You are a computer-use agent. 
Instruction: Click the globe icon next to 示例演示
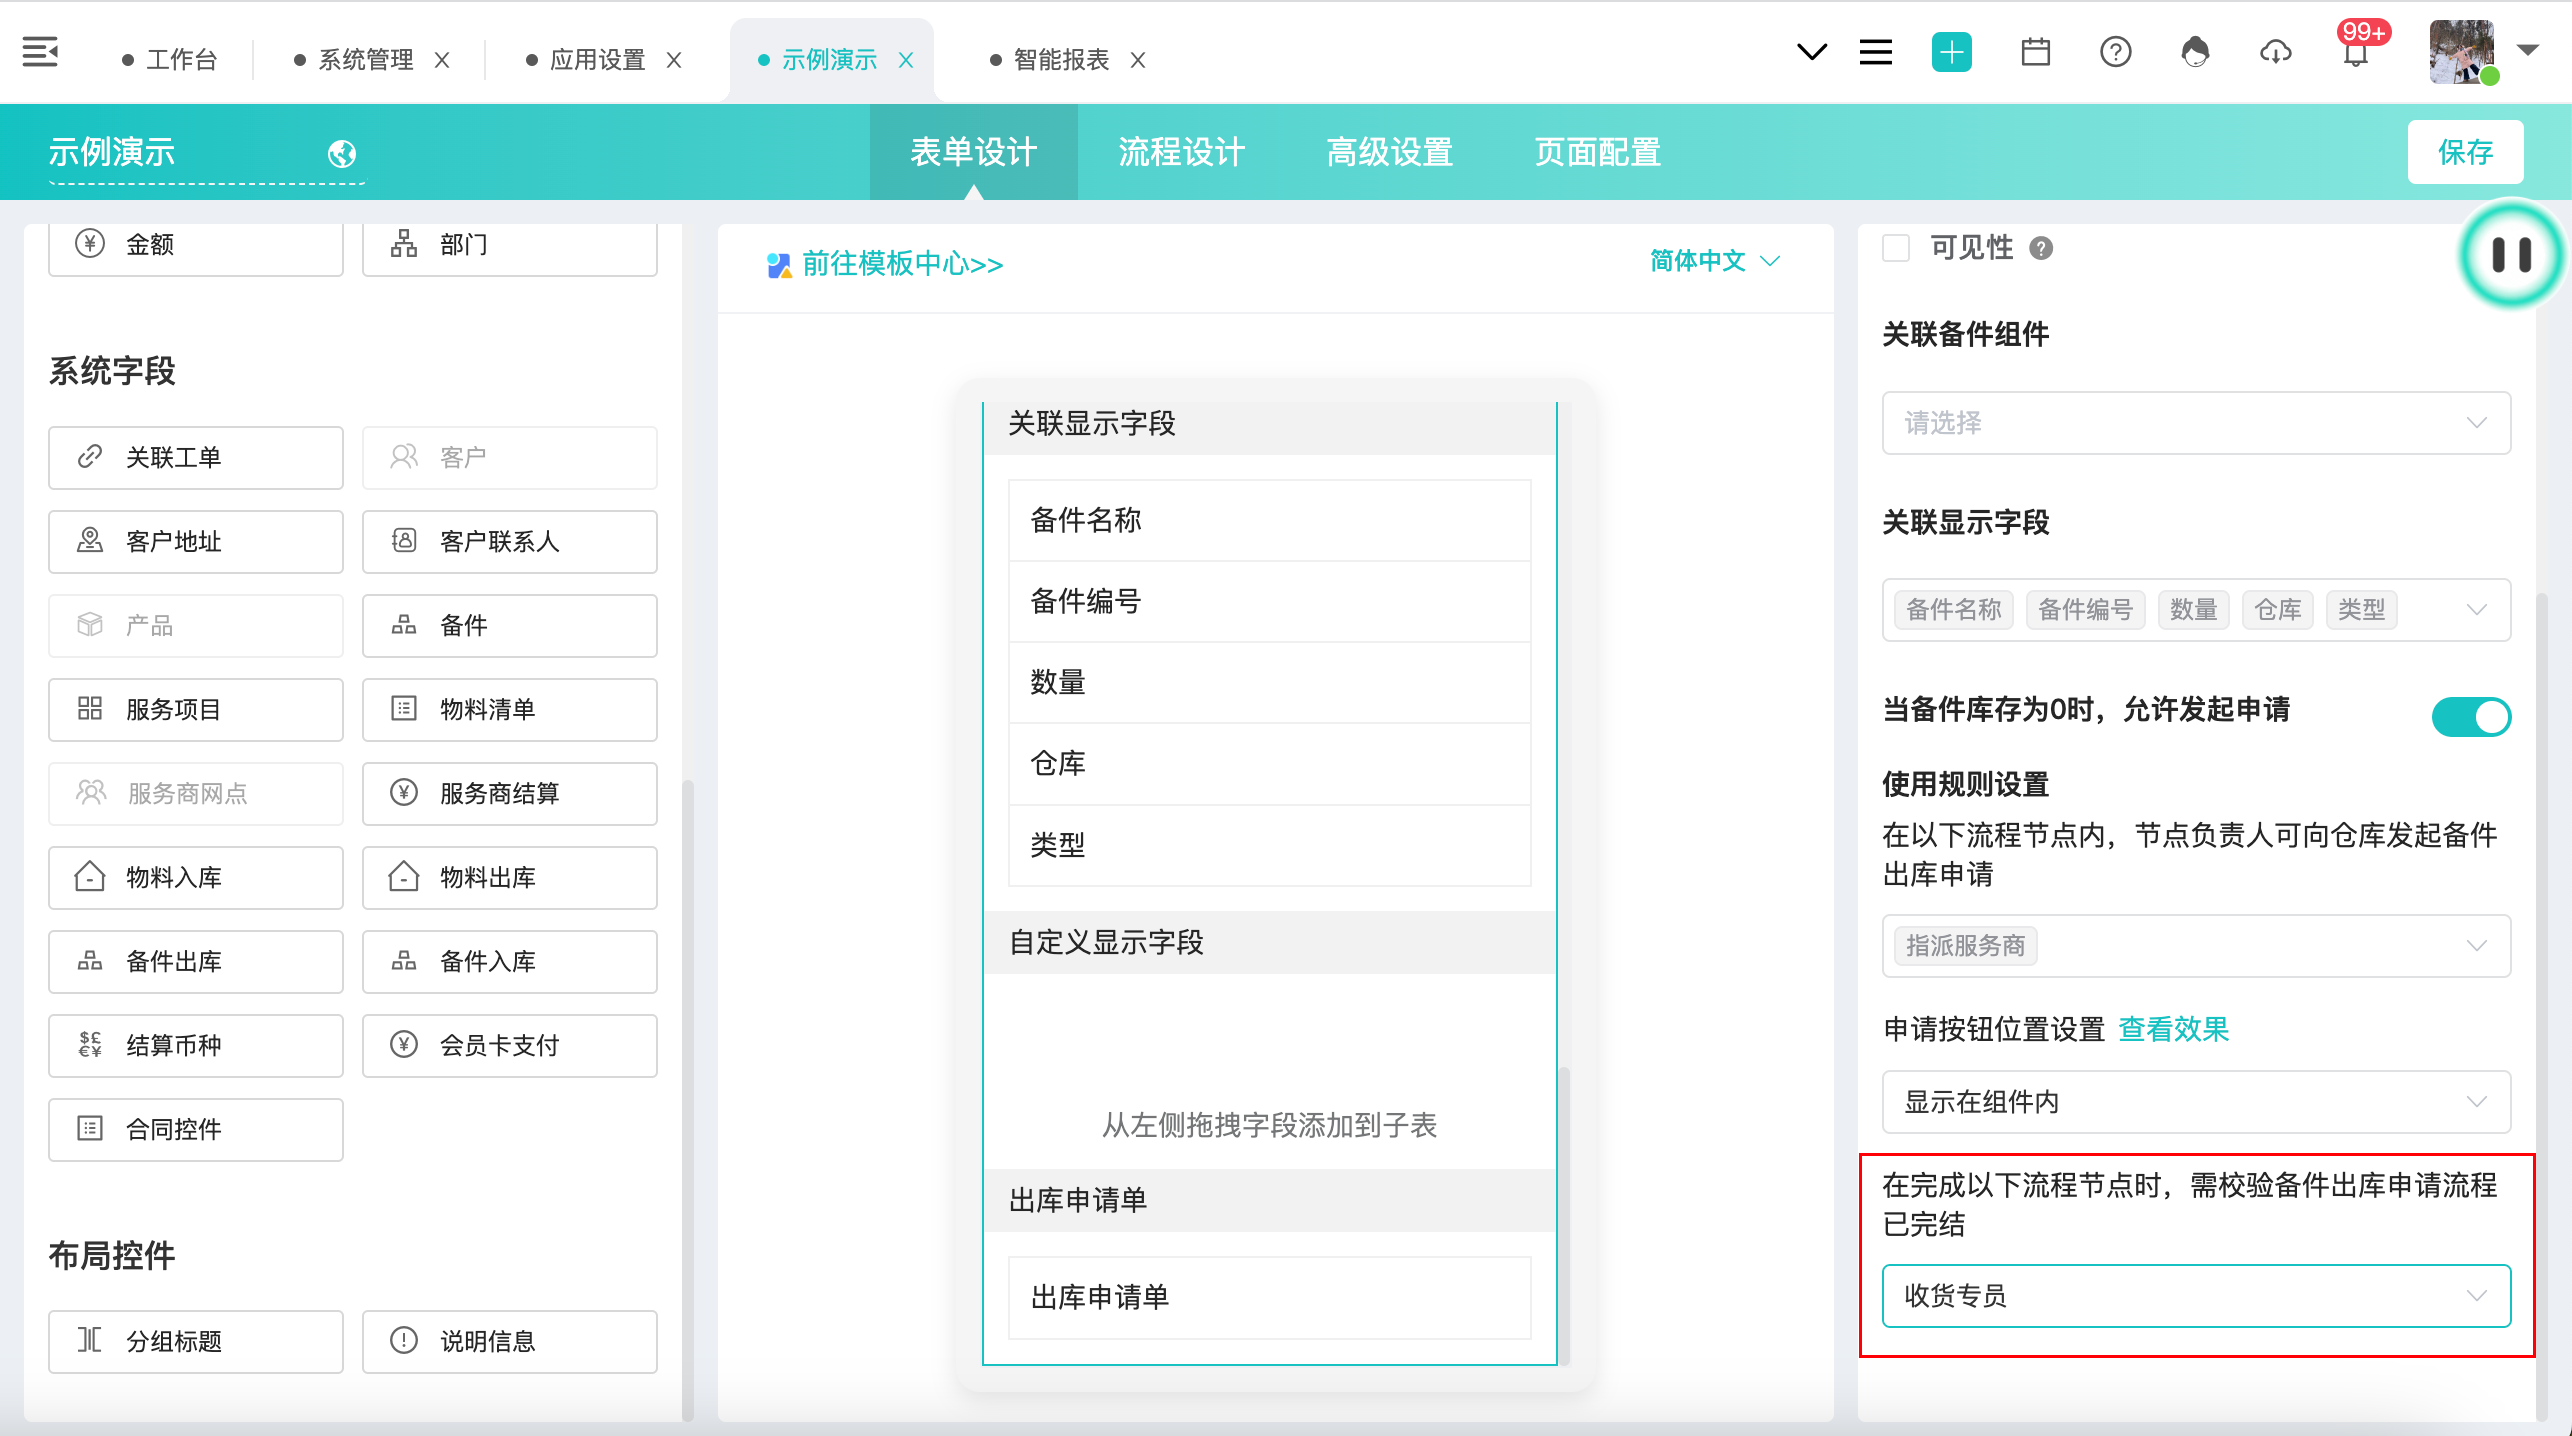click(x=342, y=154)
